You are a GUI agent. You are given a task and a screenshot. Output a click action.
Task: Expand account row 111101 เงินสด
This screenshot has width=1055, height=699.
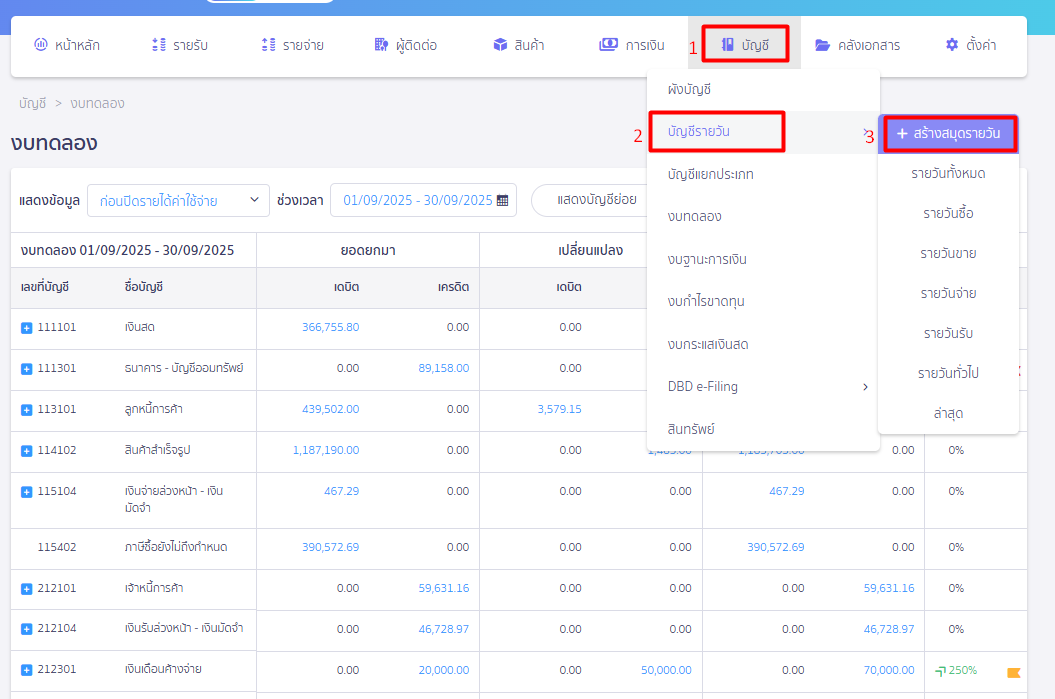[26, 328]
